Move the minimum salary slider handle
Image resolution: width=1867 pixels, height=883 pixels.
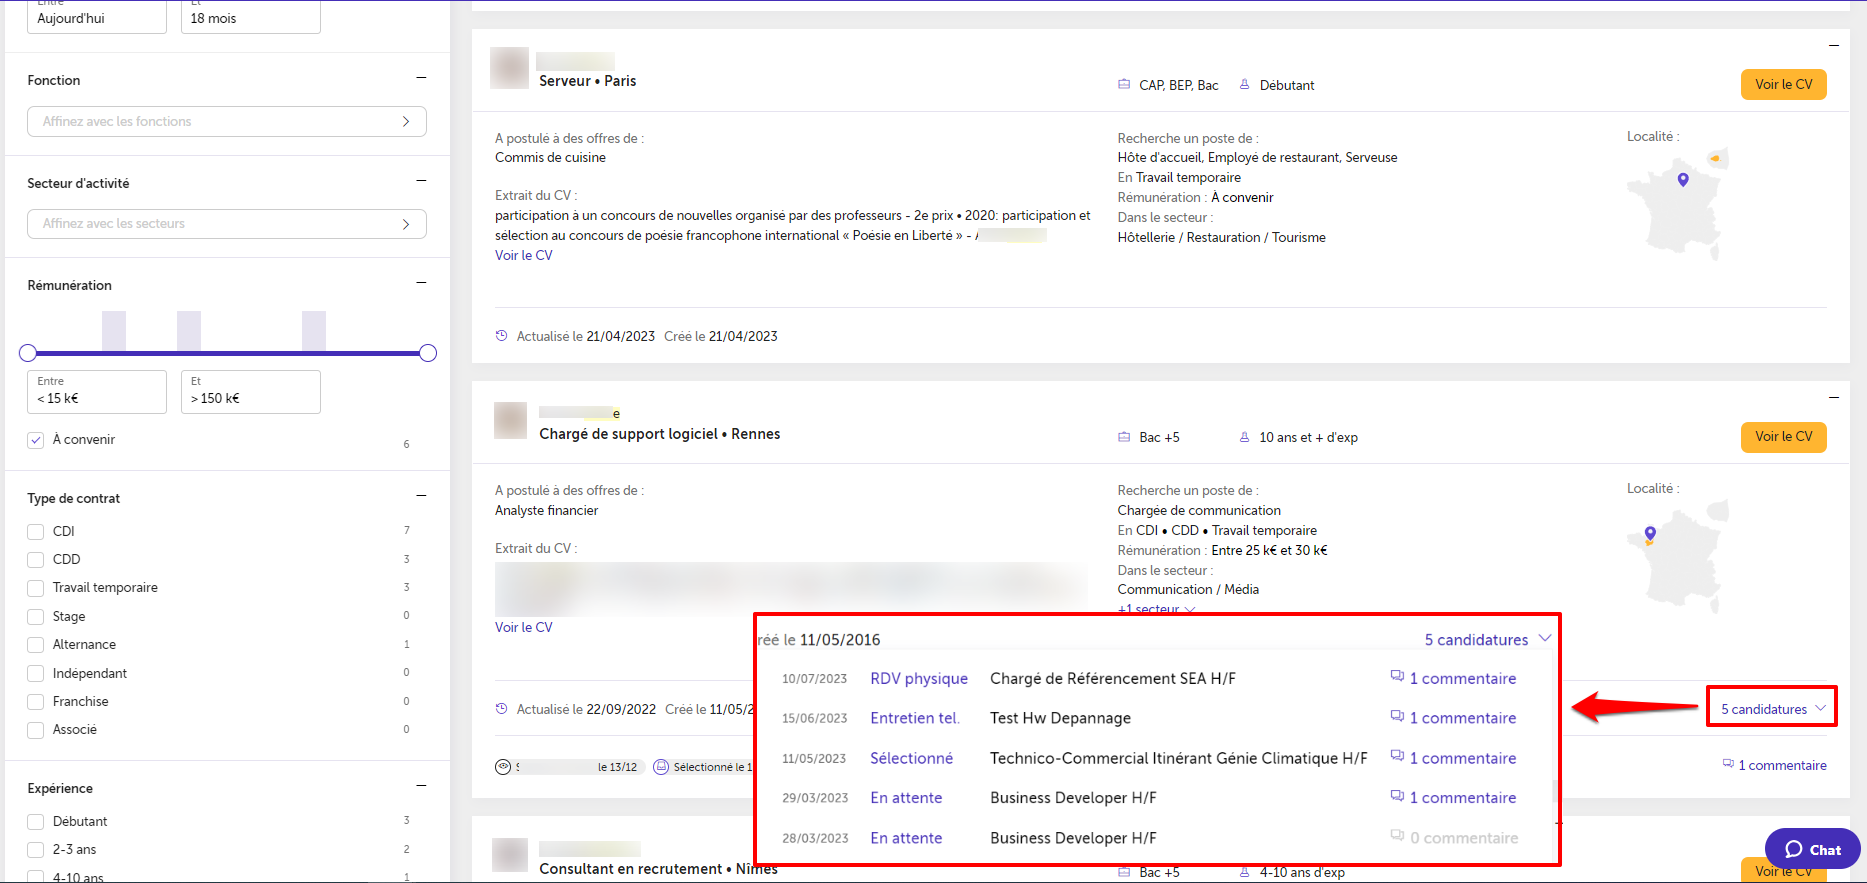coord(28,353)
